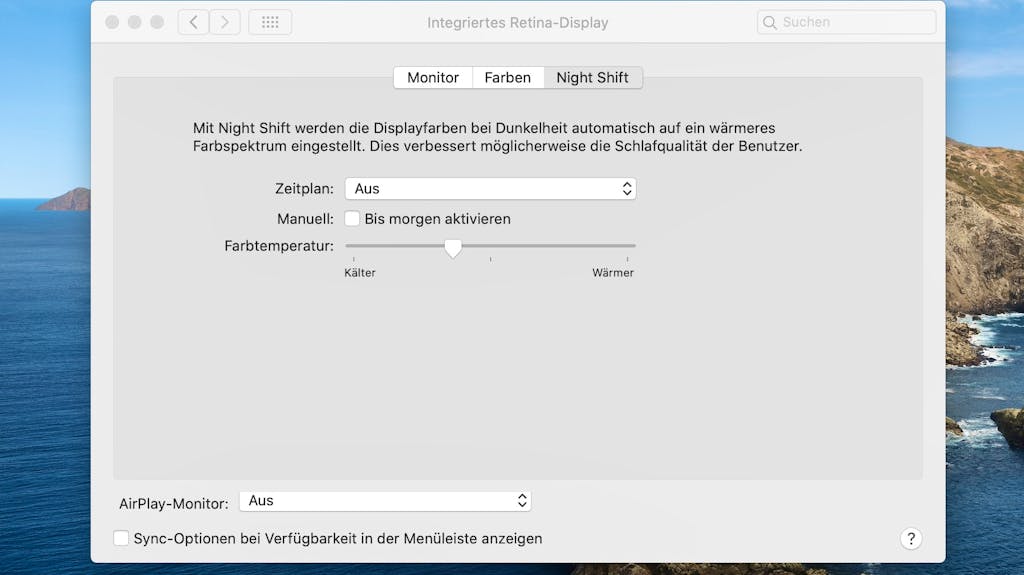Click the Kälter label under slider
The height and width of the screenshot is (575, 1024).
pos(360,273)
